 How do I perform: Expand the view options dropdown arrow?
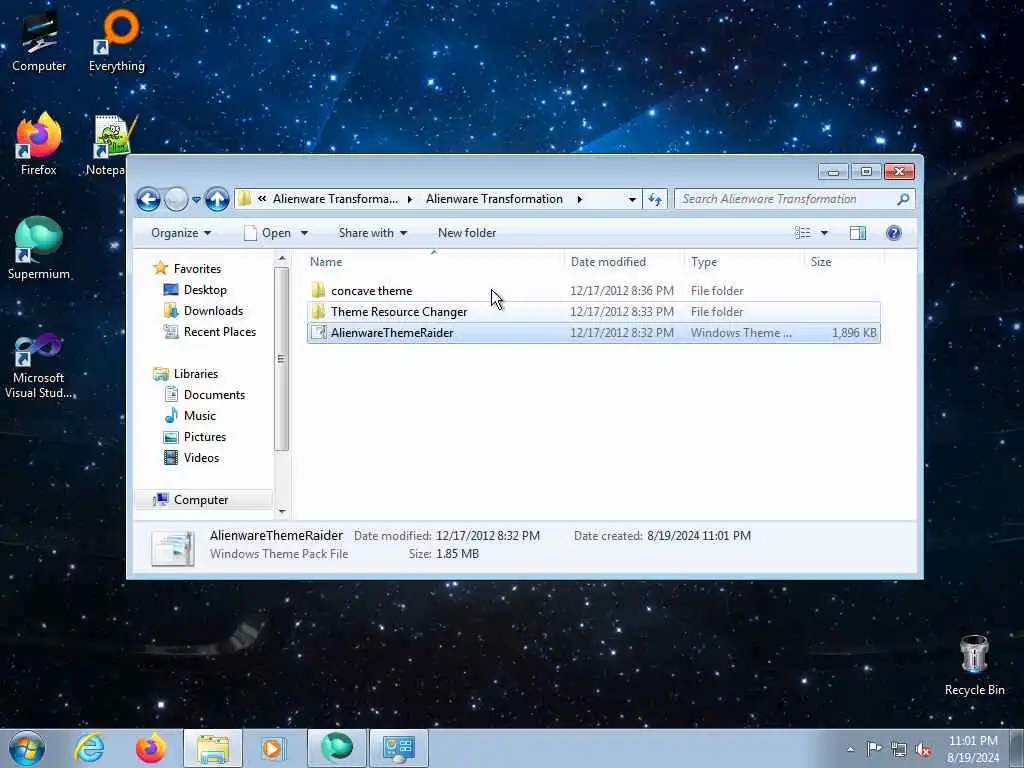(824, 233)
